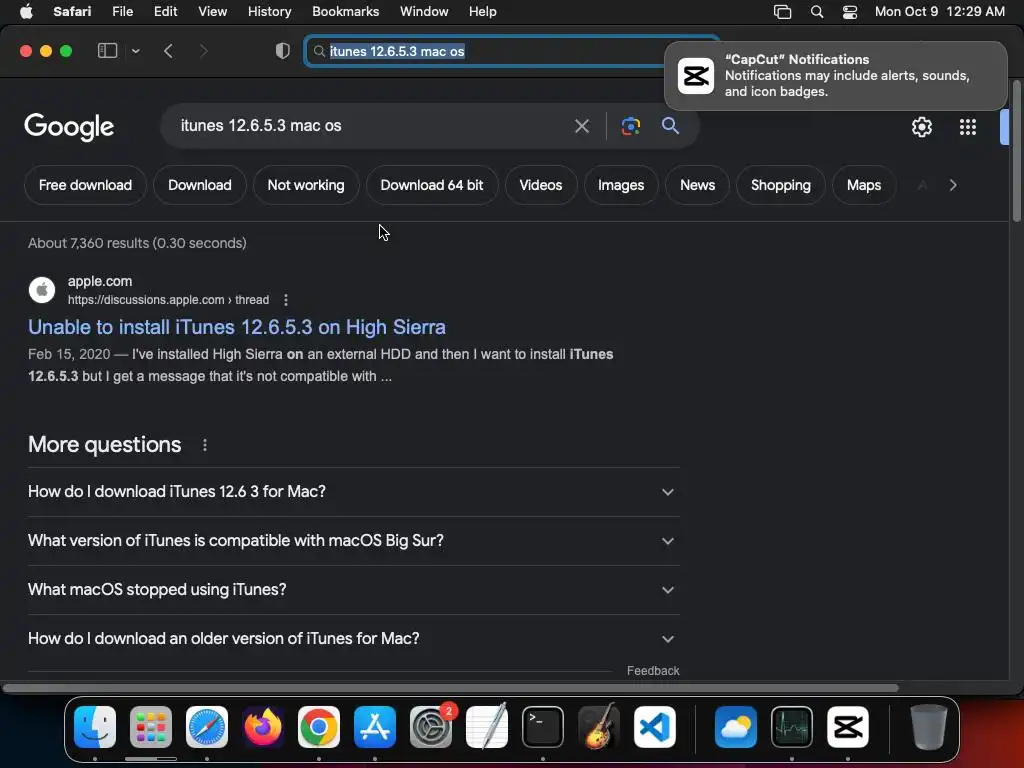
Task: Select the Download filter chip
Action: 200,185
